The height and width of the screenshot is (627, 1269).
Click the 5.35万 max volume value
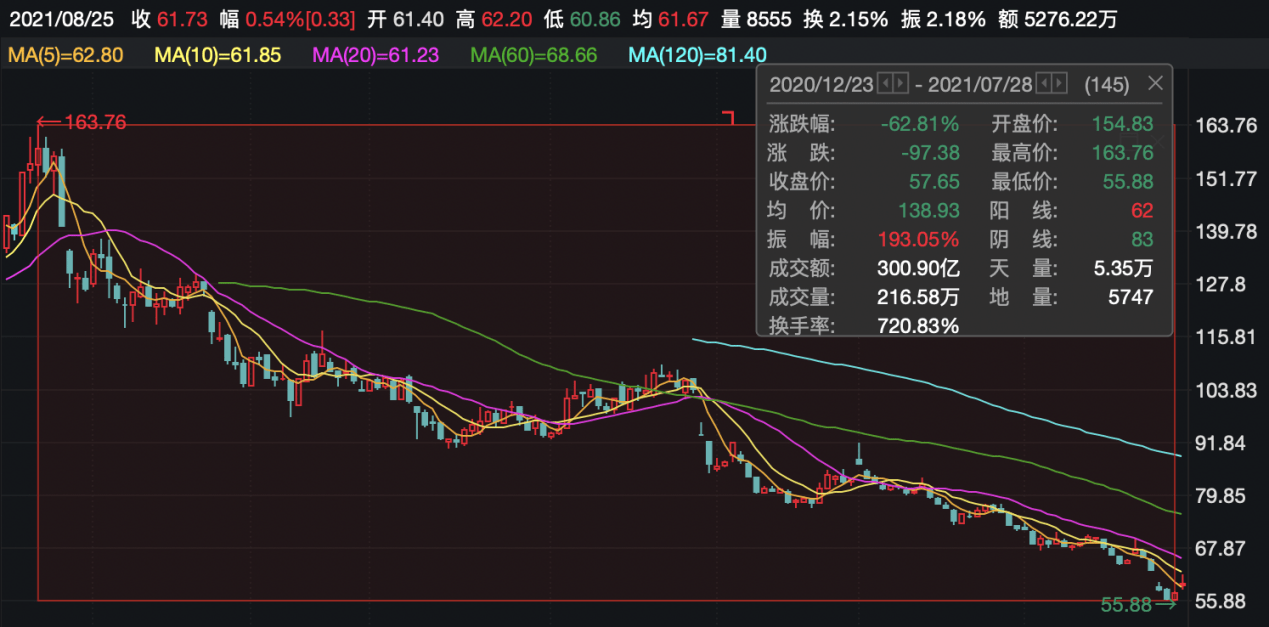click(x=1124, y=268)
